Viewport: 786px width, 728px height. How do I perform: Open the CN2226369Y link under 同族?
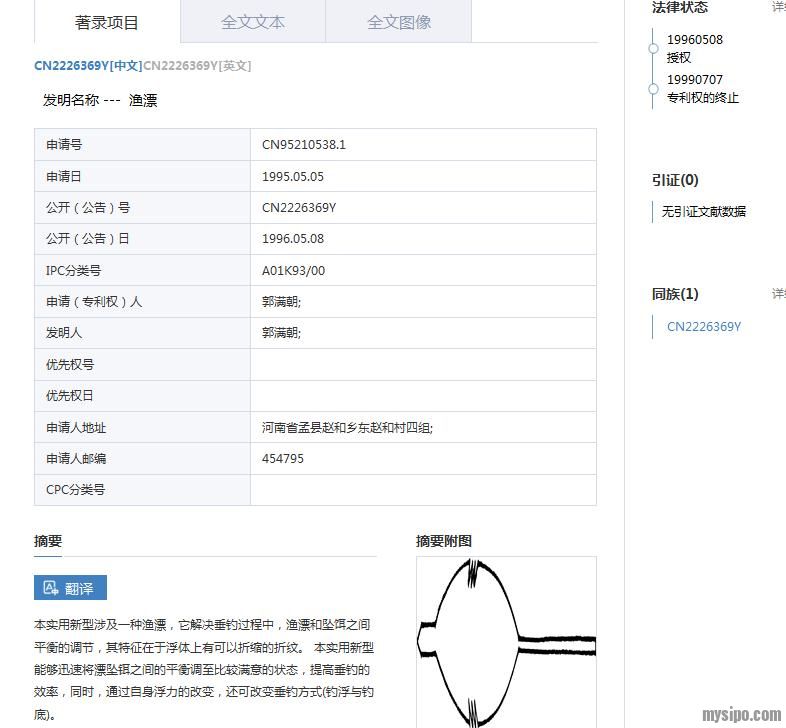[704, 327]
